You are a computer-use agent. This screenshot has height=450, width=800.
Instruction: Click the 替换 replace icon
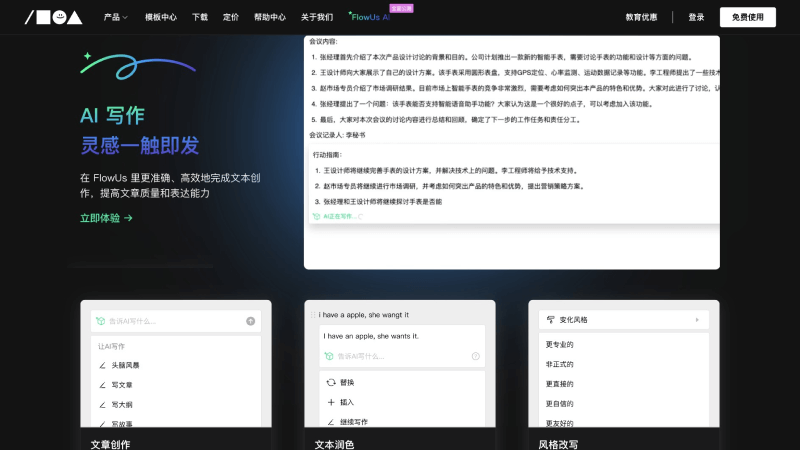pos(331,382)
